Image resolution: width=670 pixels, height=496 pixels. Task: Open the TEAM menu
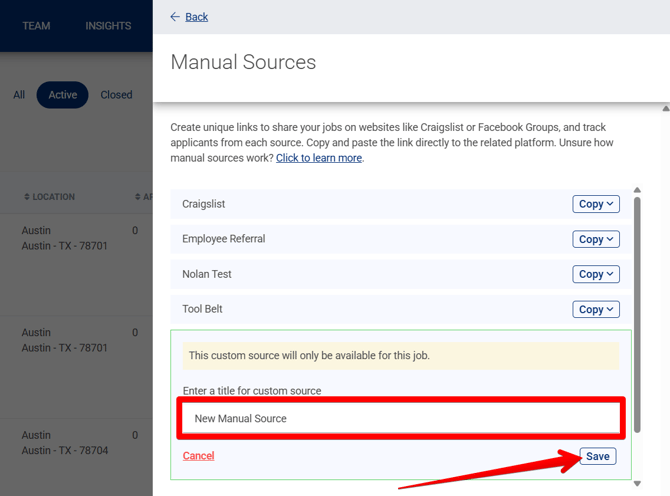[36, 26]
